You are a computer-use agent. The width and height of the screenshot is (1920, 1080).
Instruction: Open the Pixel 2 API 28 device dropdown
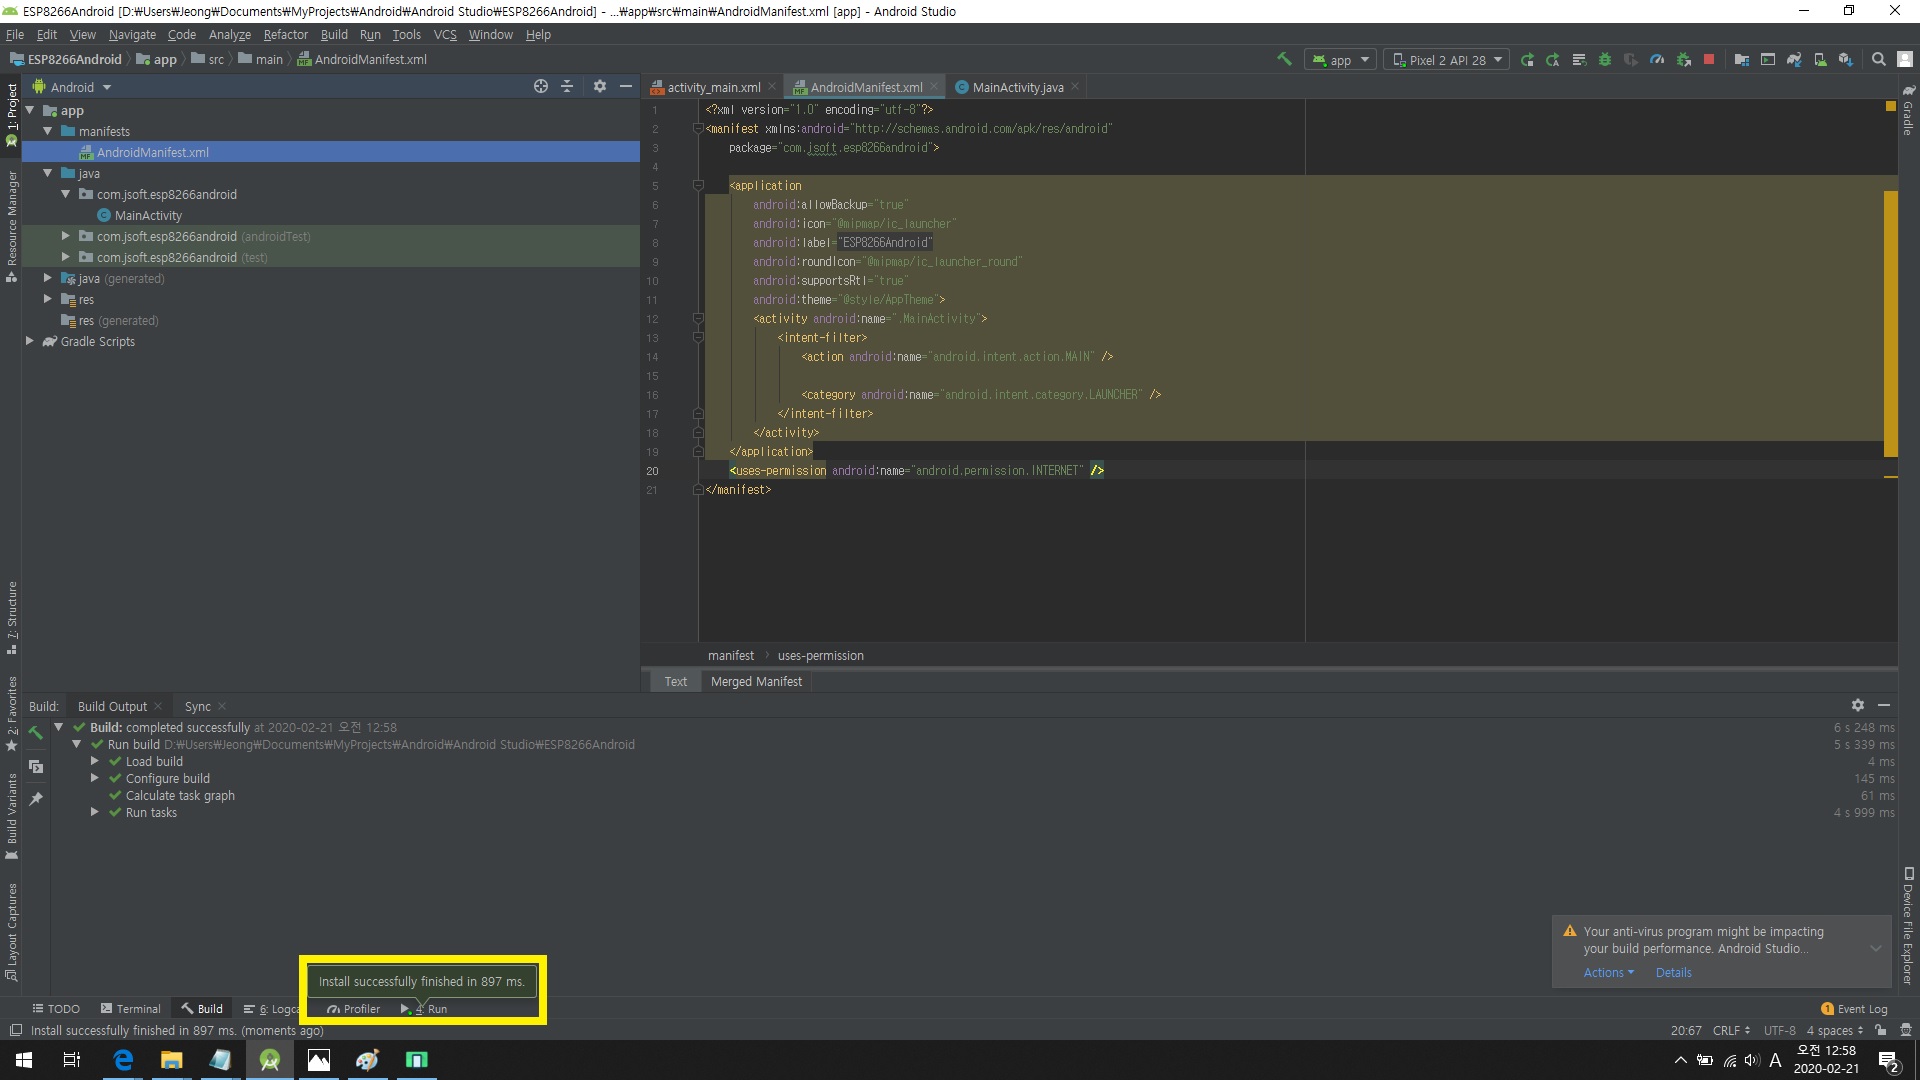click(1447, 60)
